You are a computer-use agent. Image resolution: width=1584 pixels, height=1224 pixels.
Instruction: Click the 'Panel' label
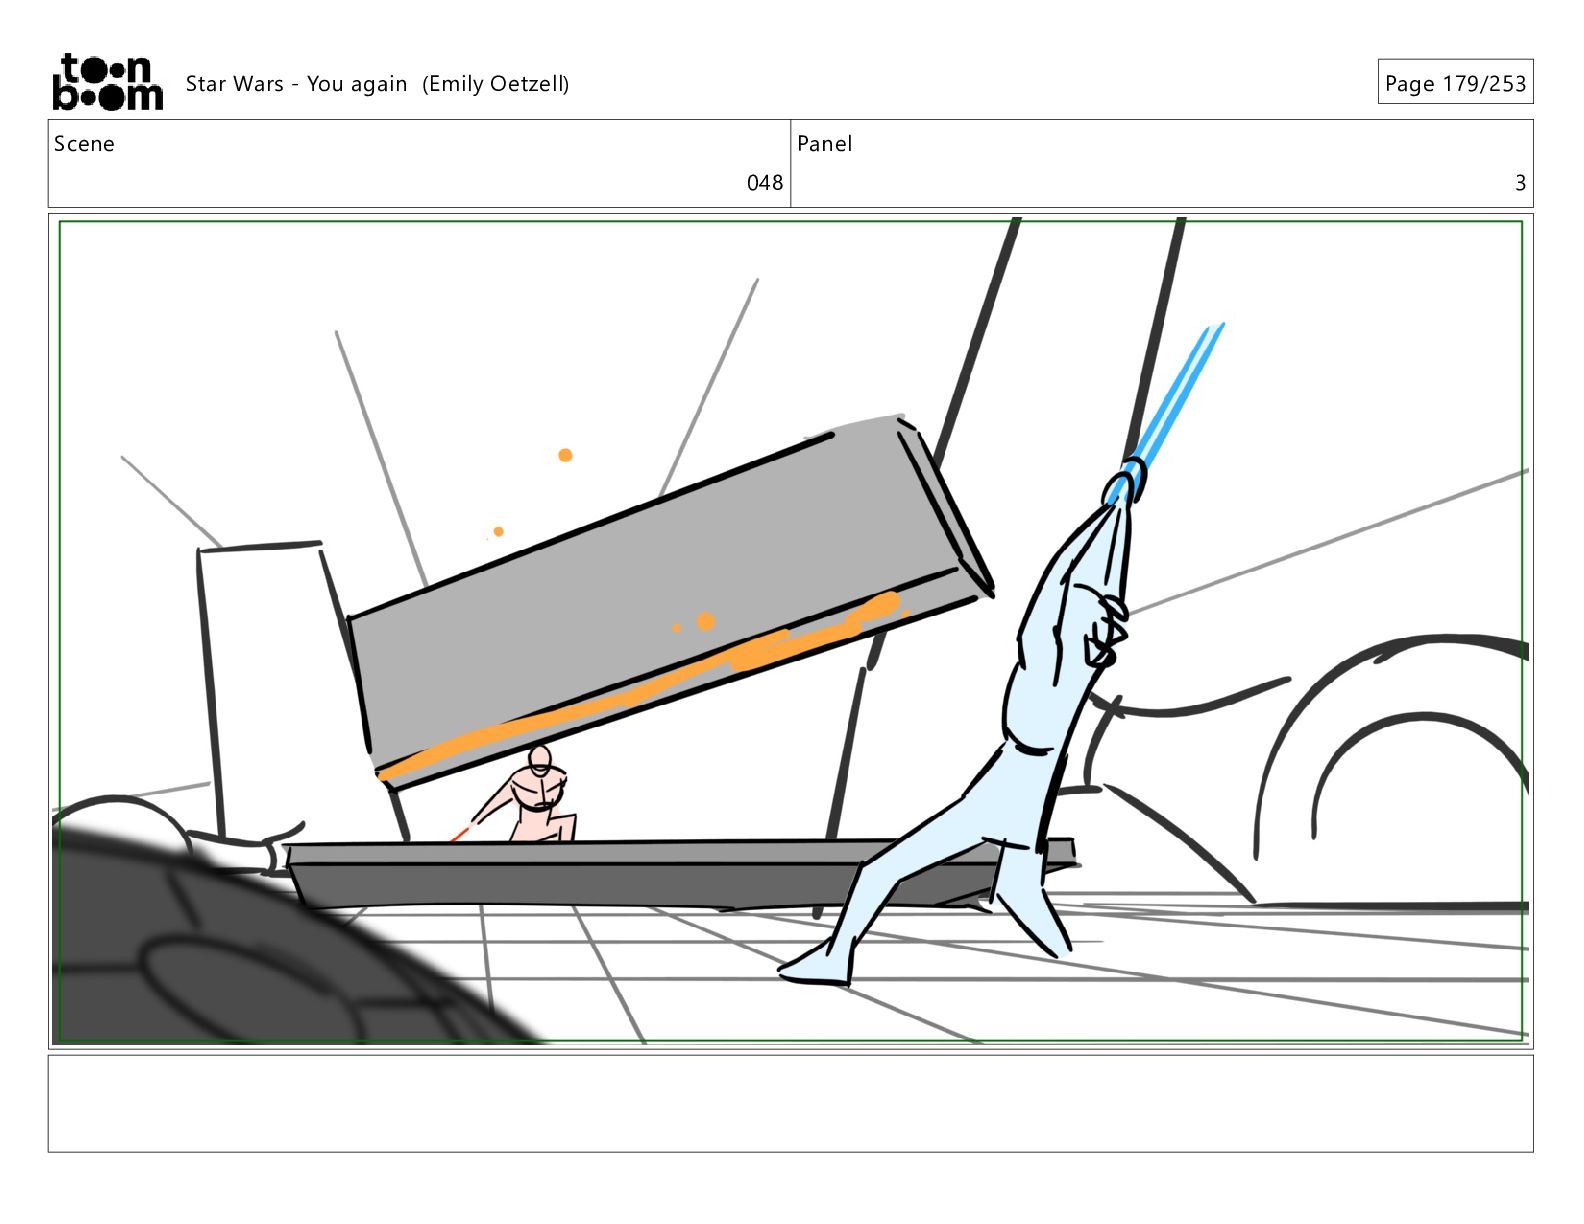824,144
